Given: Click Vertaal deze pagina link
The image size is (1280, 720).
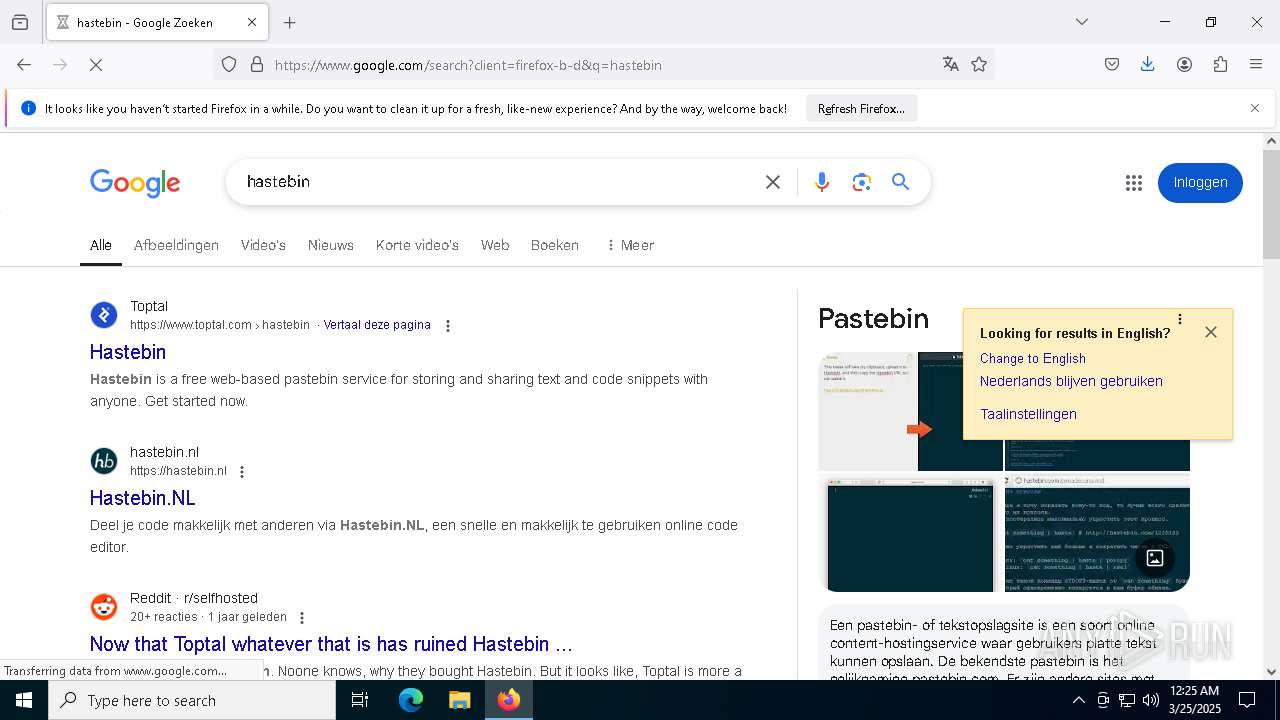Looking at the screenshot, I should coord(377,325).
